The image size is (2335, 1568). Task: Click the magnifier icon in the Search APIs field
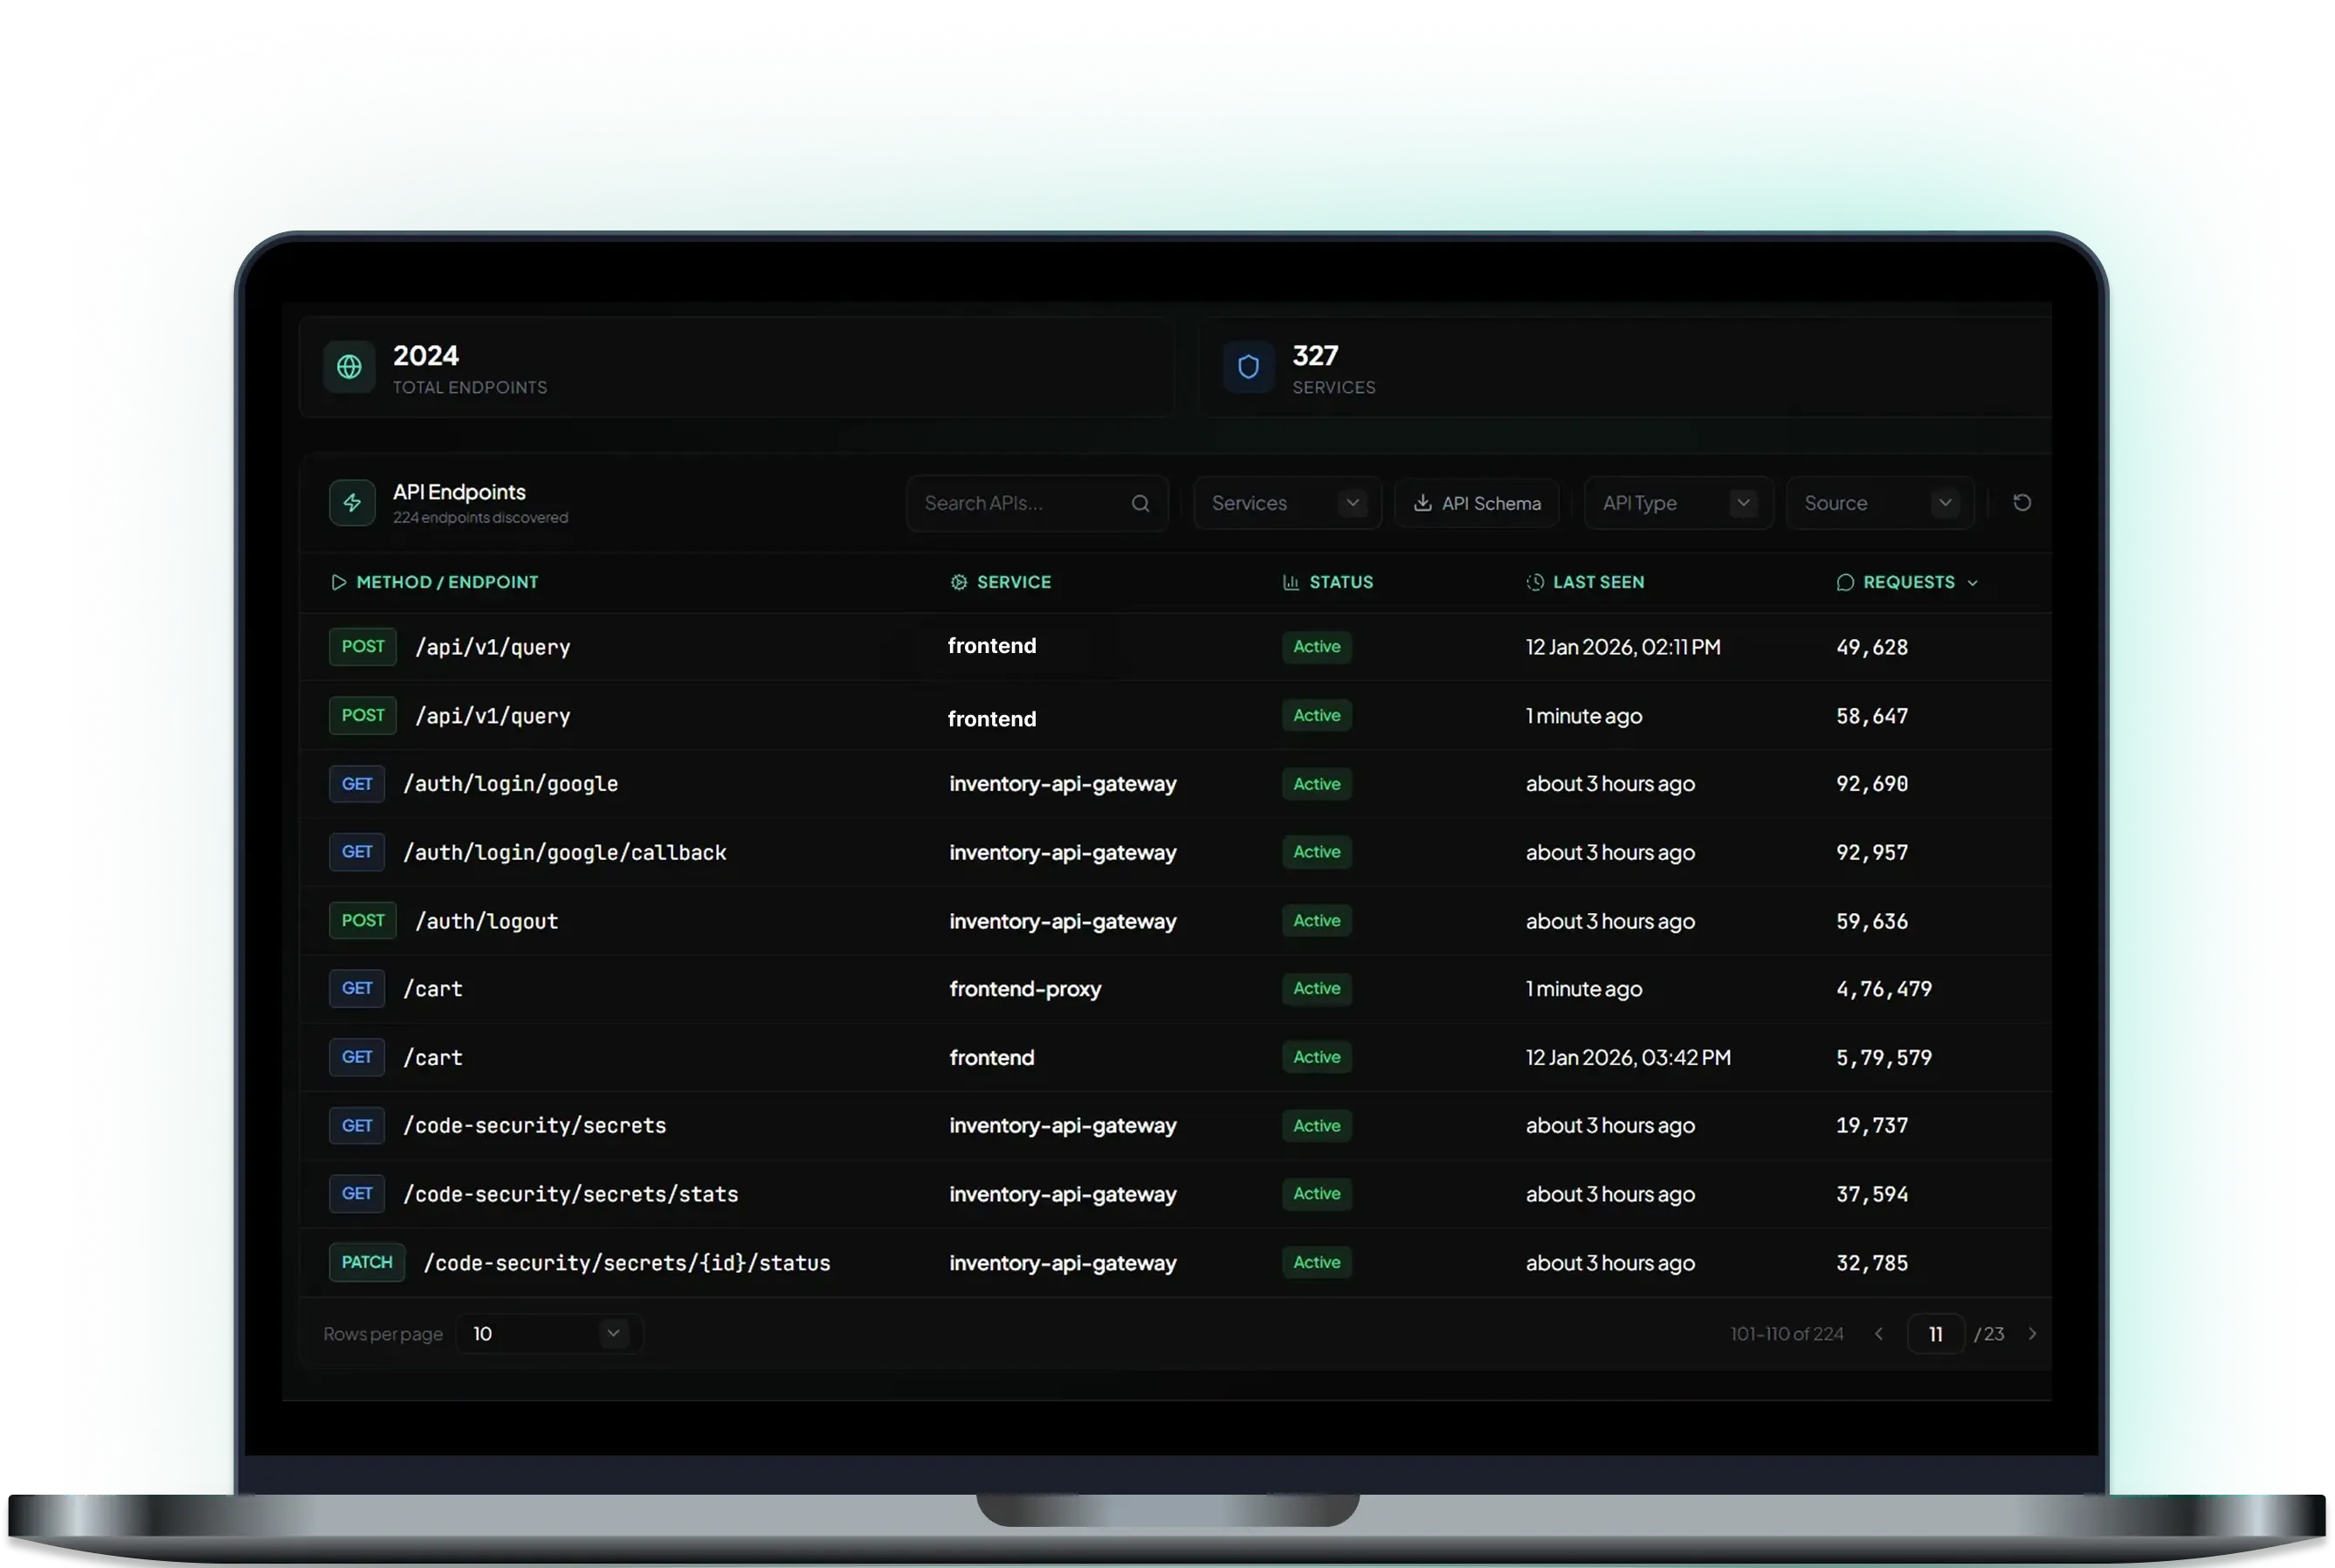(1141, 503)
